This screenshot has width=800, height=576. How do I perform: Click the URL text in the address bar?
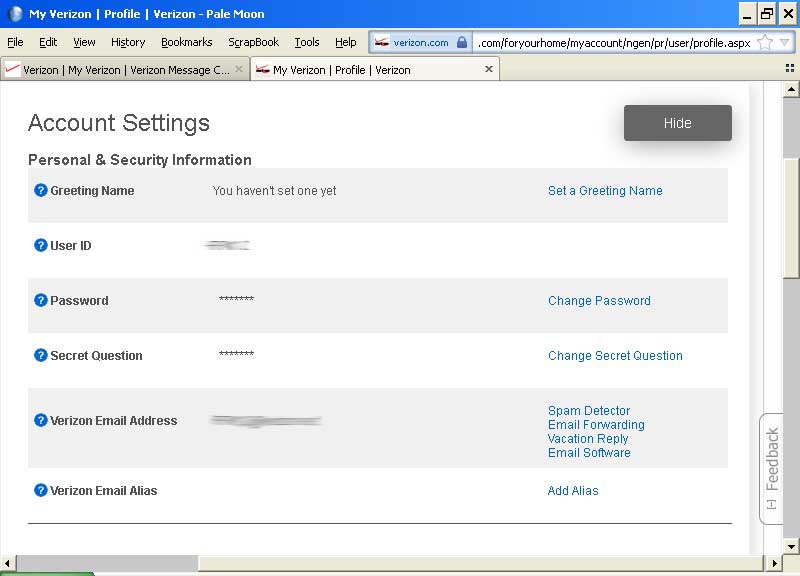[x=614, y=43]
